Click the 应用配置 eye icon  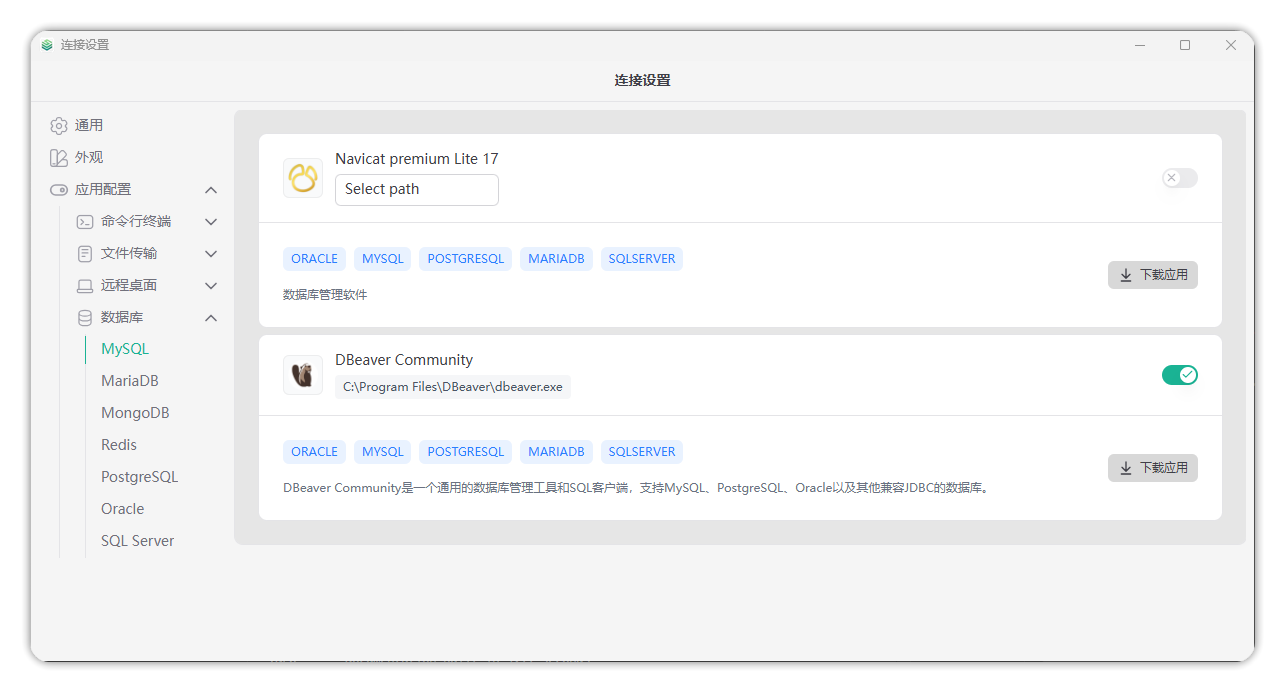coord(58,189)
